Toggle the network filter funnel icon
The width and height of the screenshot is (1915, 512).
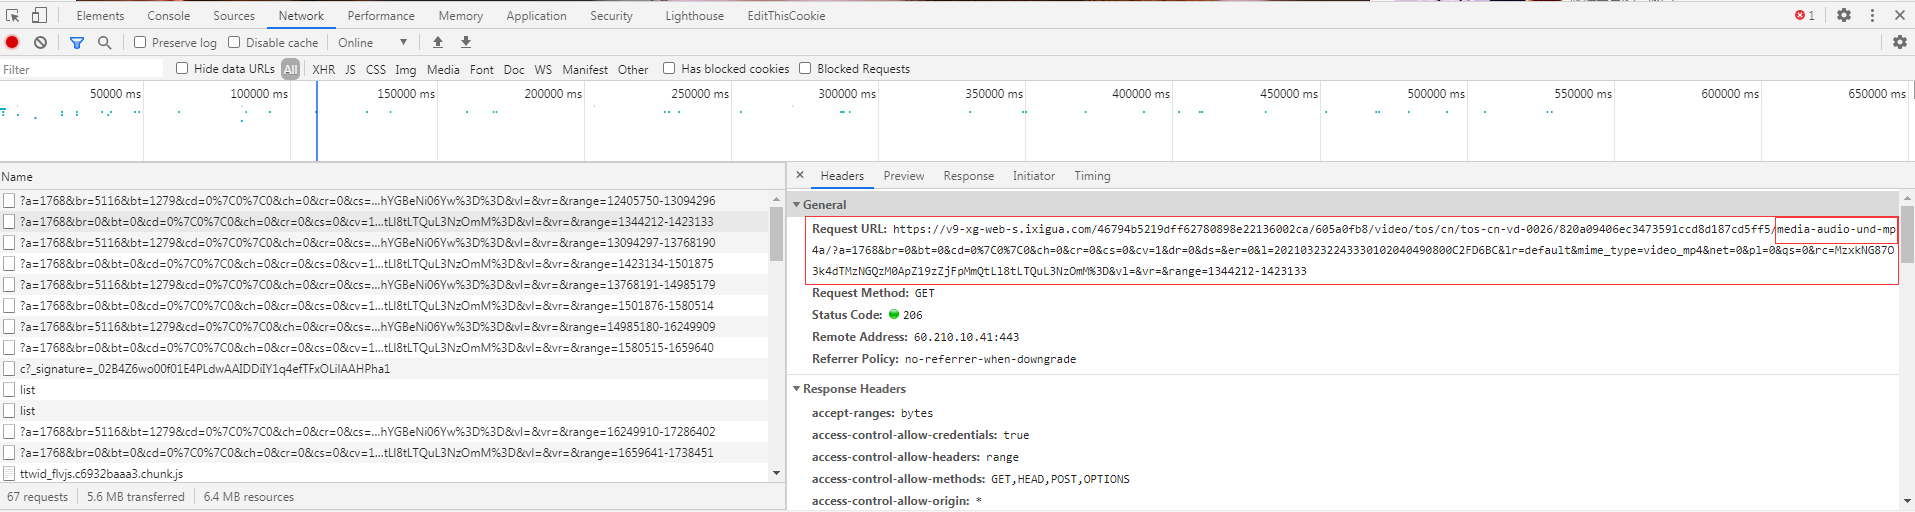[x=77, y=42]
